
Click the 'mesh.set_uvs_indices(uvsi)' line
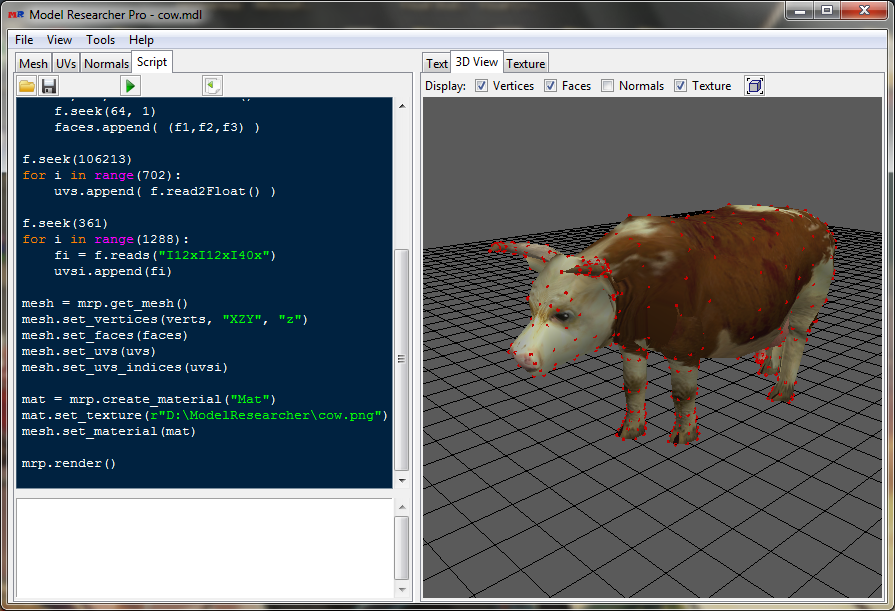pyautogui.click(x=124, y=367)
